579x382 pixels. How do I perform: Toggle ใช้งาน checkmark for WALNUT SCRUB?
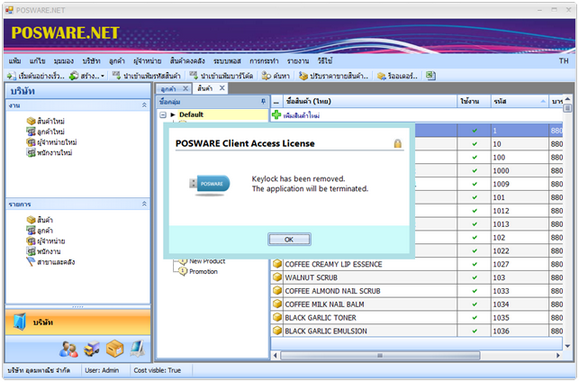coord(474,277)
